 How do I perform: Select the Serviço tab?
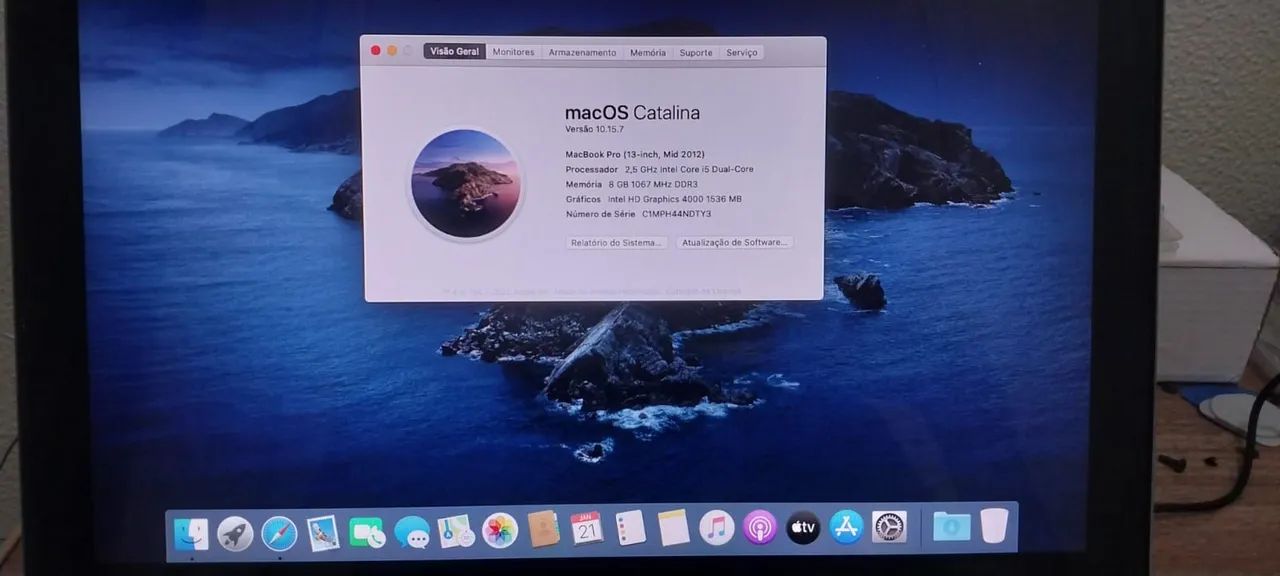click(741, 51)
